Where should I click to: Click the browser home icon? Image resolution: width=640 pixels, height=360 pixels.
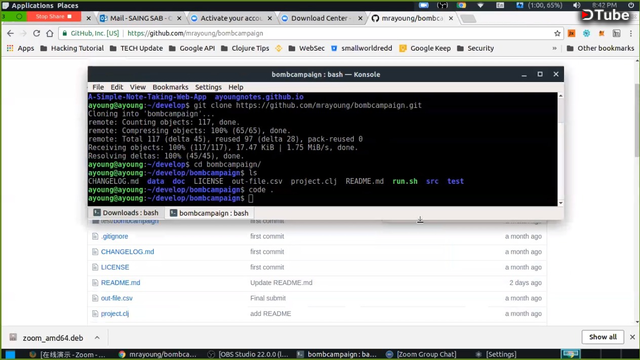pos(50,33)
